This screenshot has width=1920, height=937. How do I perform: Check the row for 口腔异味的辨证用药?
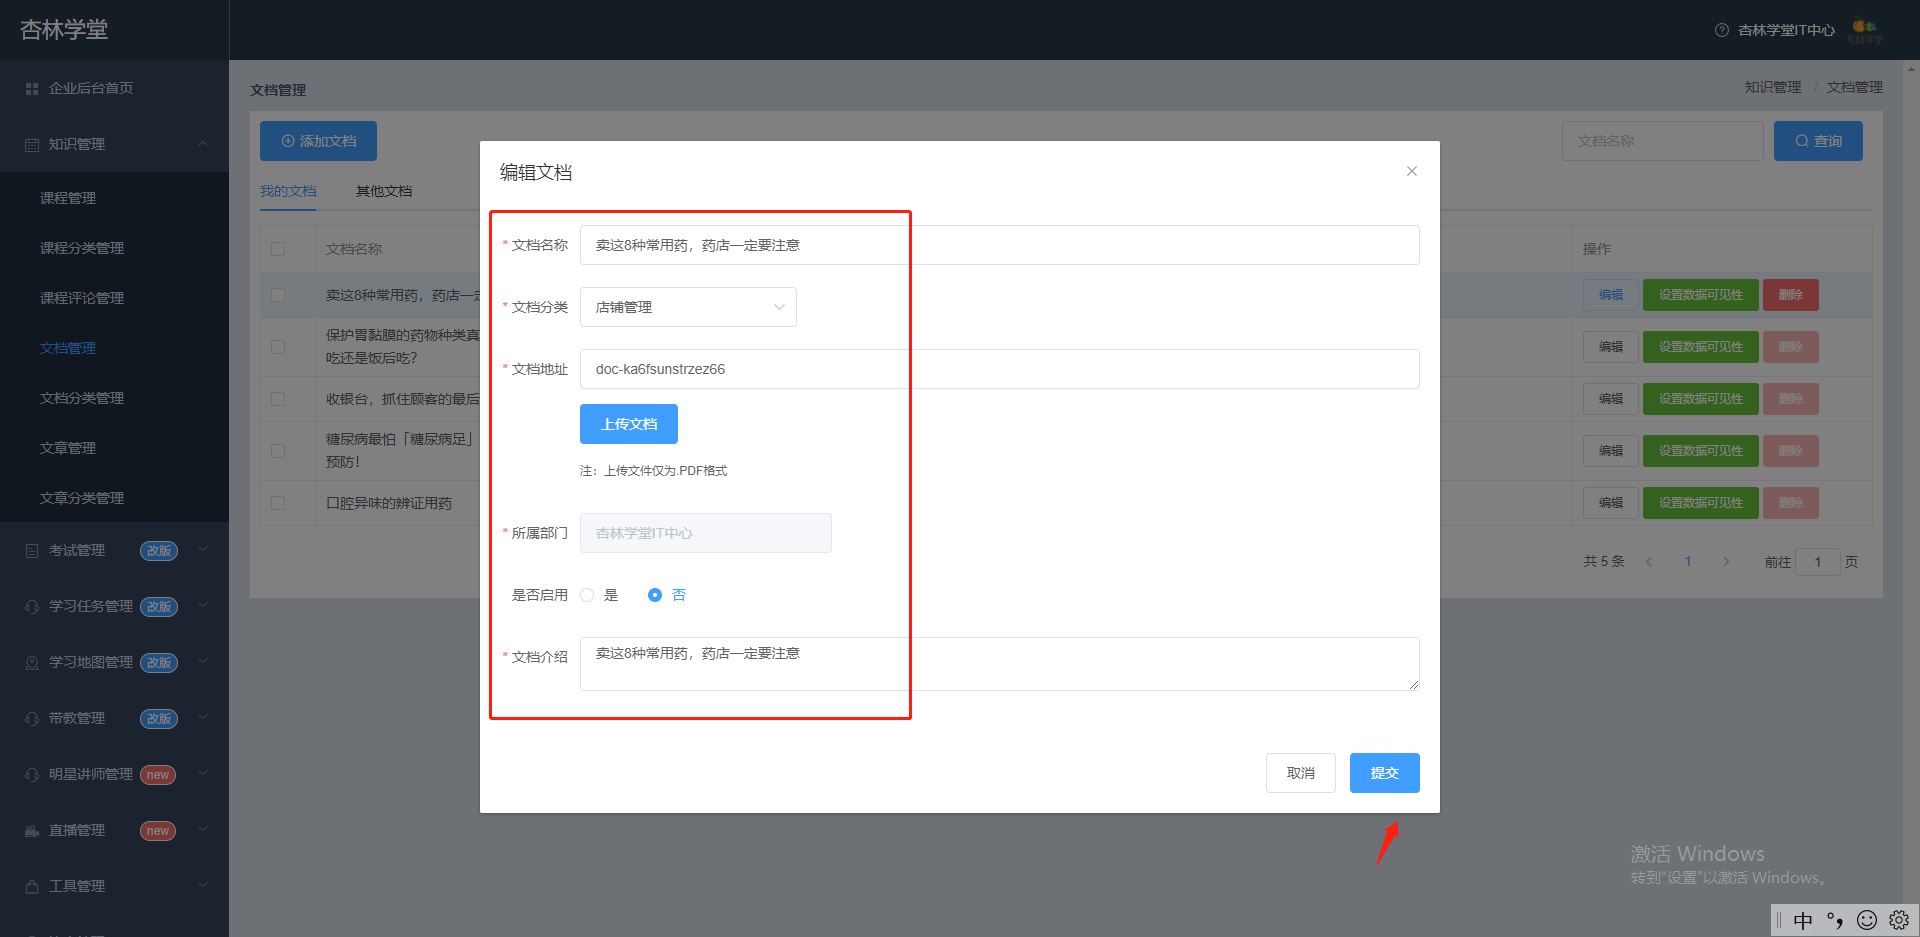click(x=278, y=503)
